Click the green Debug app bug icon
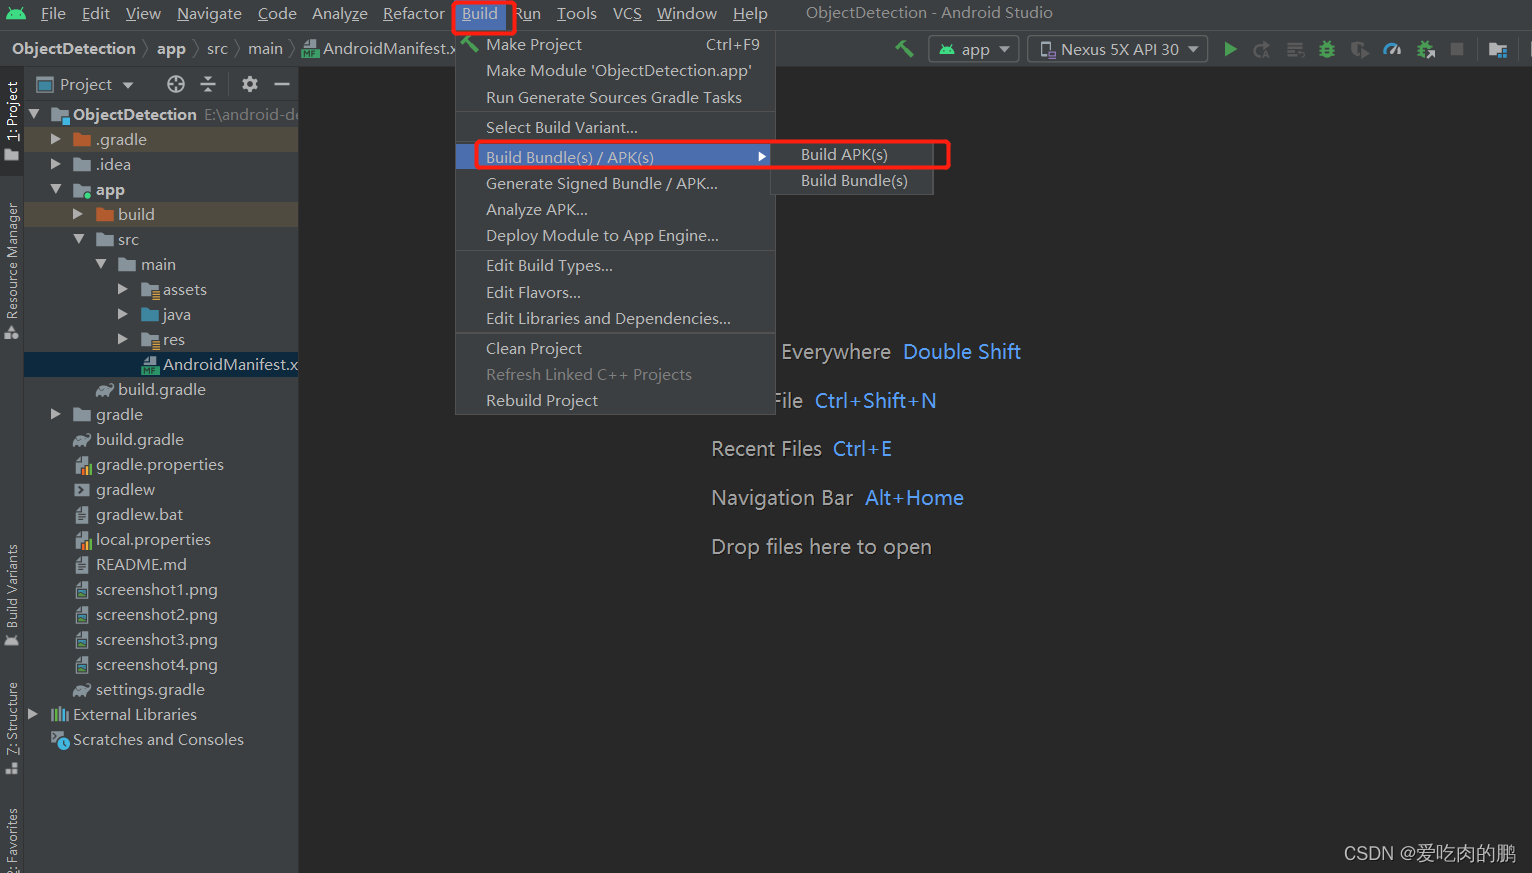Image resolution: width=1532 pixels, height=873 pixels. point(1327,49)
